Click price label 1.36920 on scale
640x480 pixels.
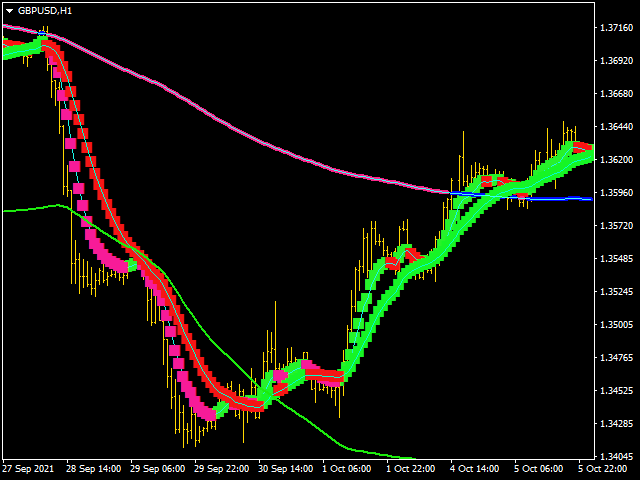click(616, 61)
